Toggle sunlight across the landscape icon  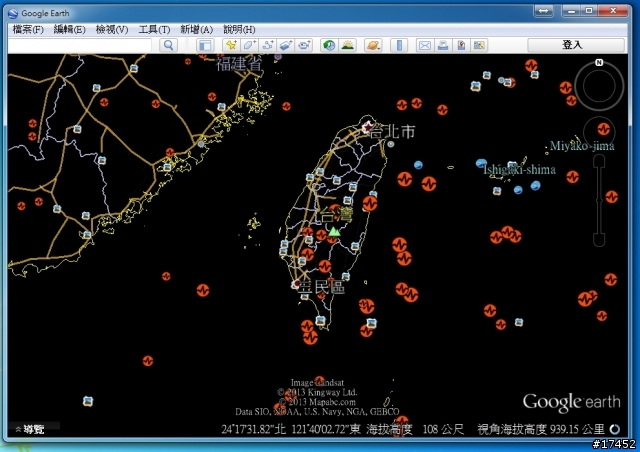(x=348, y=45)
